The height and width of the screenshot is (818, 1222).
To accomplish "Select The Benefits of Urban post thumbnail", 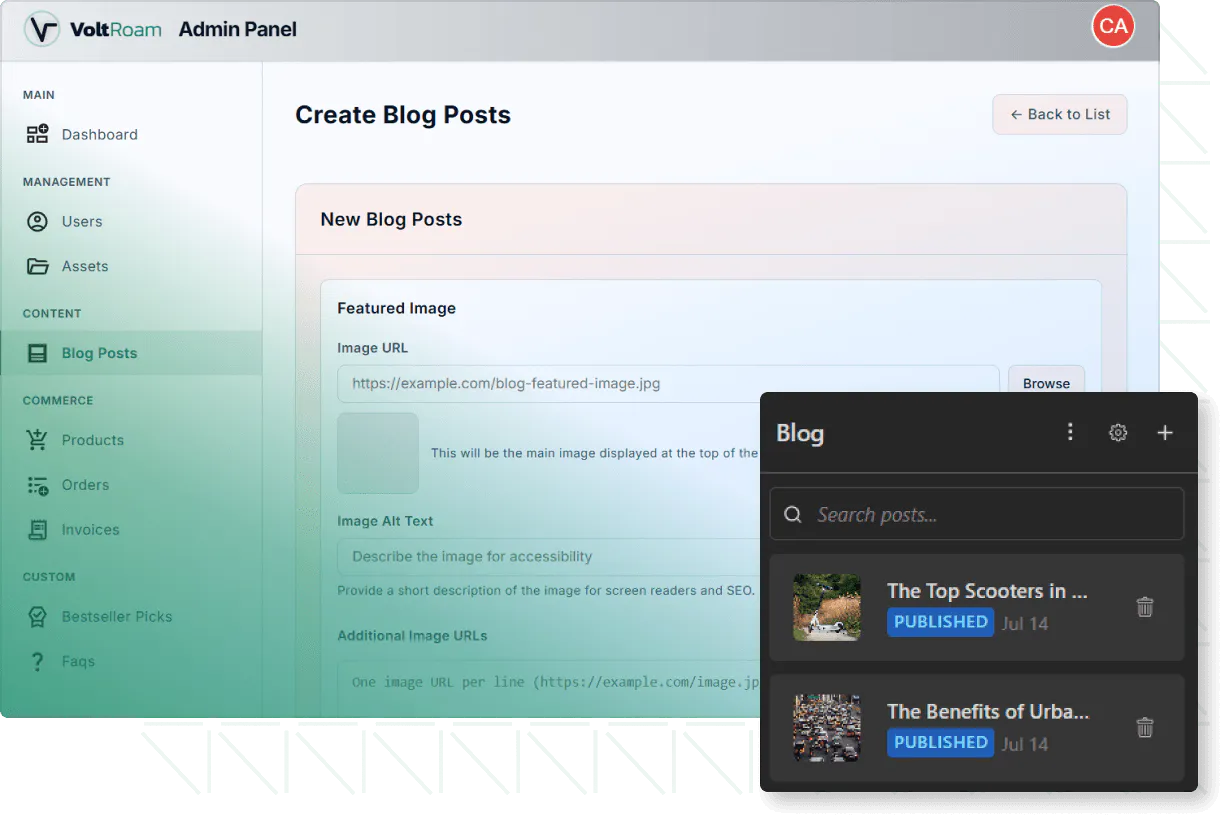I will pos(827,728).
